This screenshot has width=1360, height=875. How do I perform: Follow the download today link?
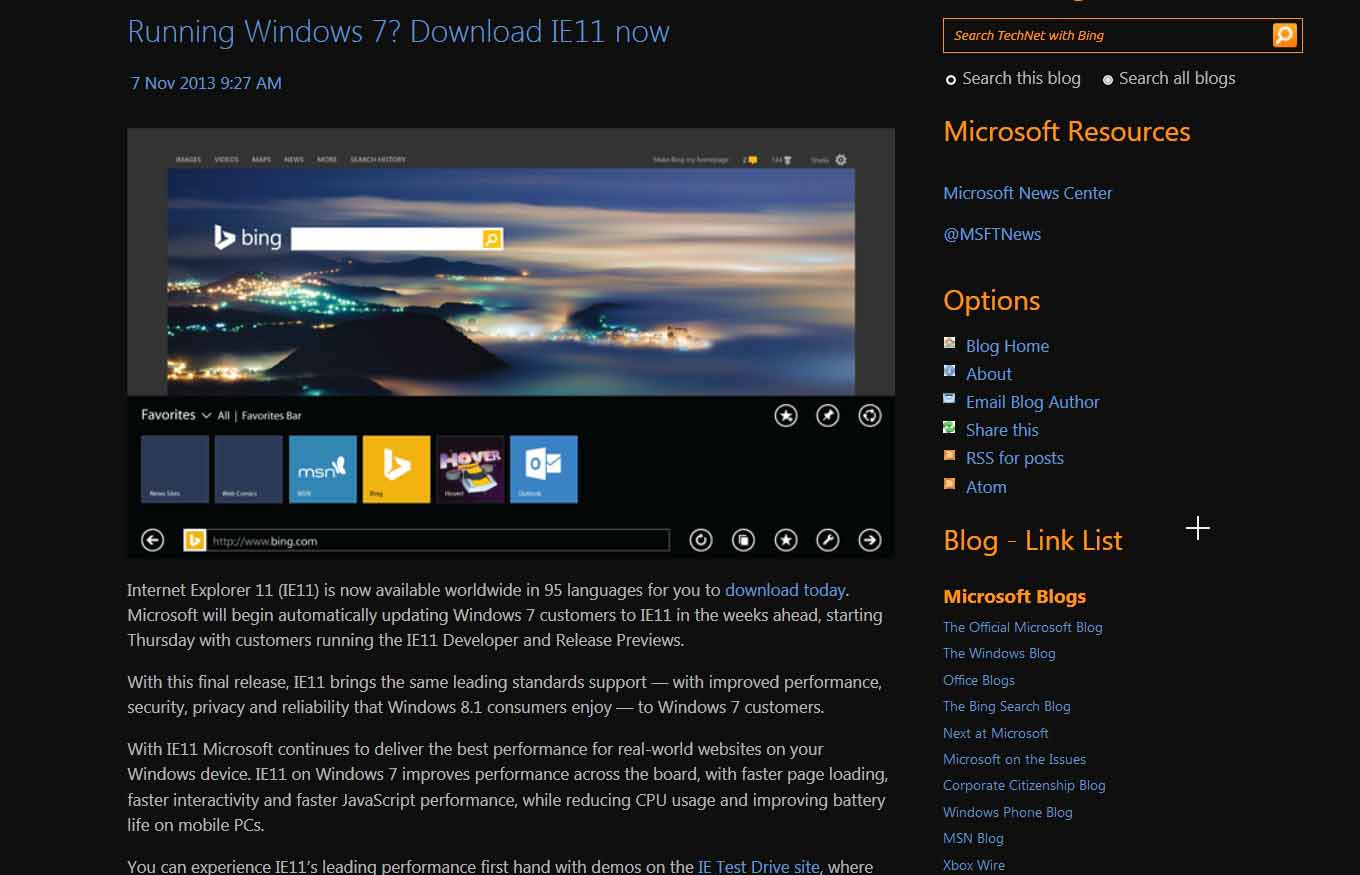[x=785, y=590]
